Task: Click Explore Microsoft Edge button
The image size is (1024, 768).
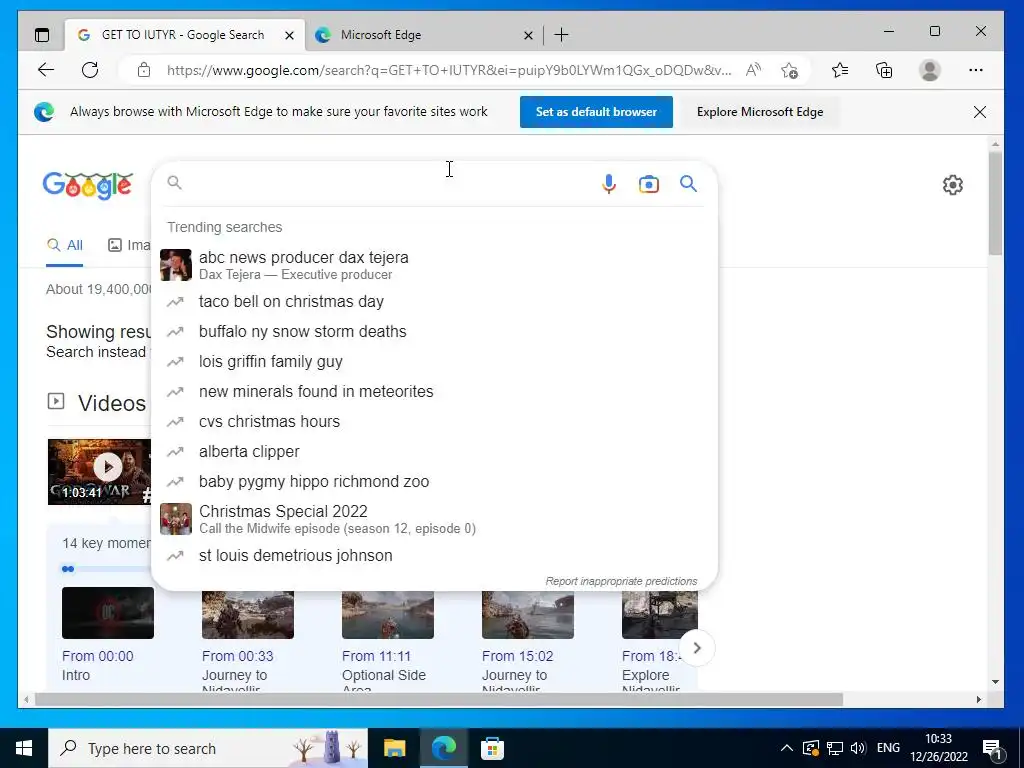Action: coord(760,112)
